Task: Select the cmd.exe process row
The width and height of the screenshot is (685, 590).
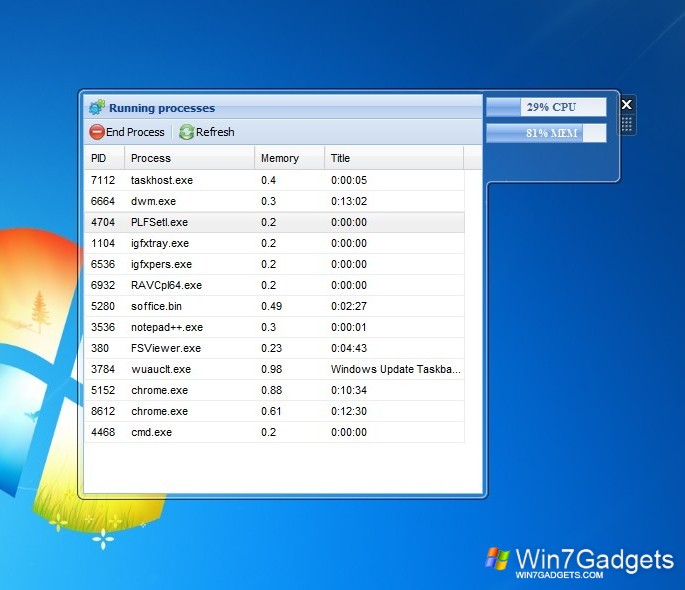Action: 274,432
